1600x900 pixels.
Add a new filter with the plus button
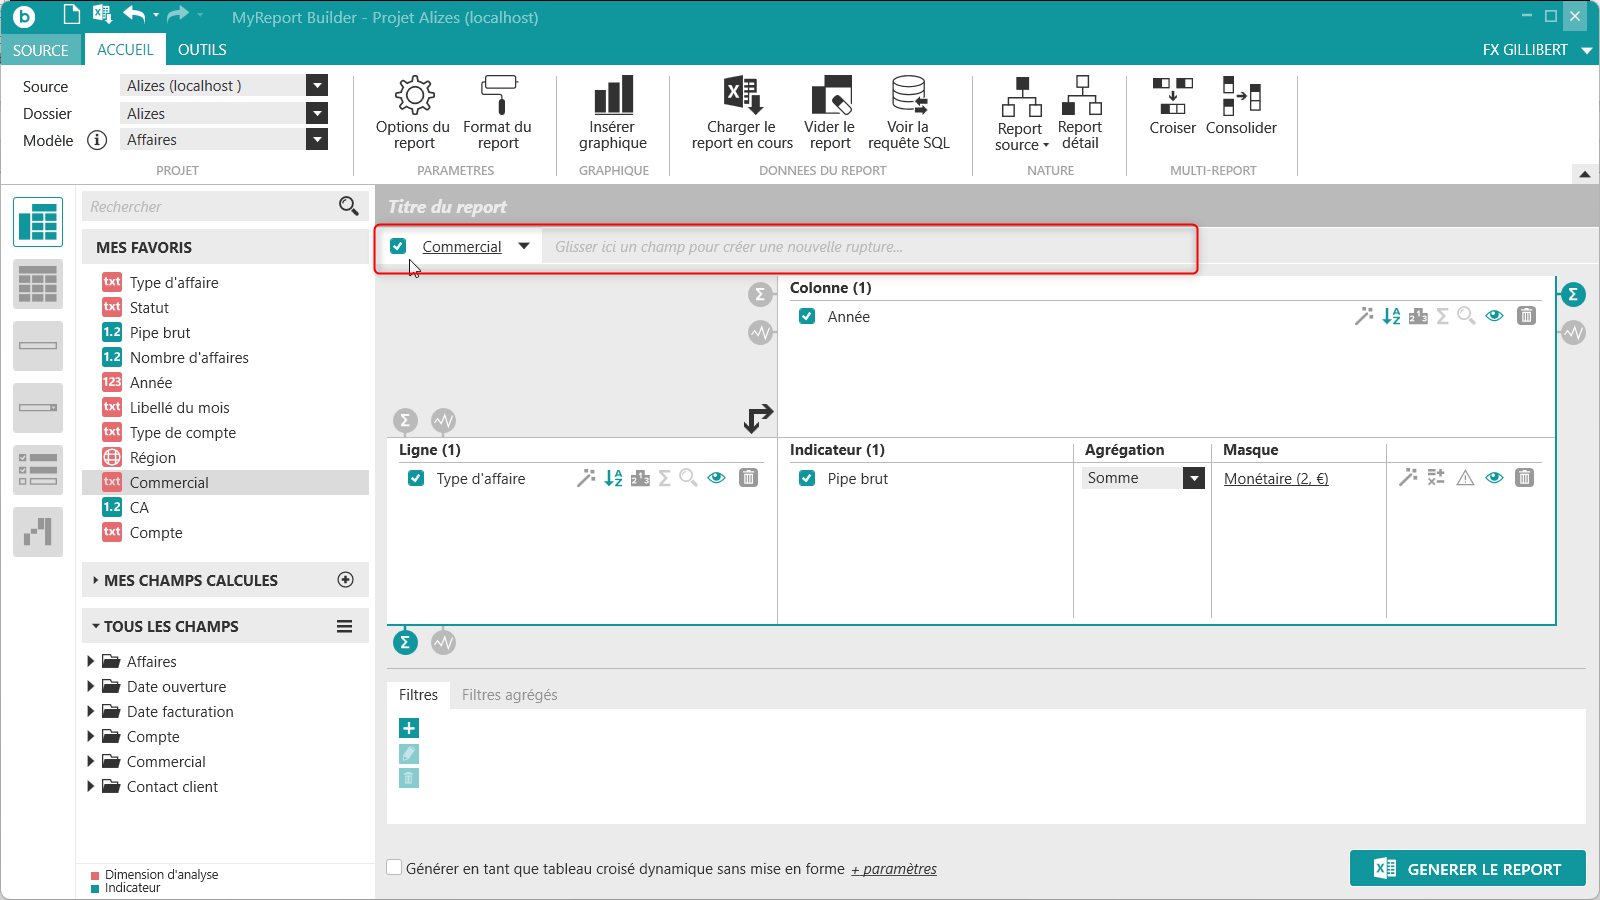[x=409, y=728]
